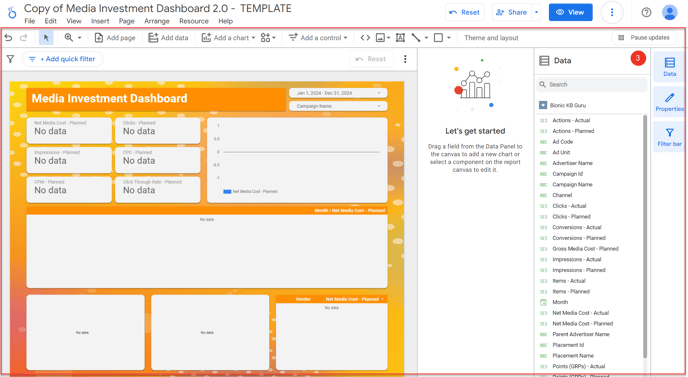Click the red notification badge showing 3
Screen dimensions: 688x377
coord(638,58)
